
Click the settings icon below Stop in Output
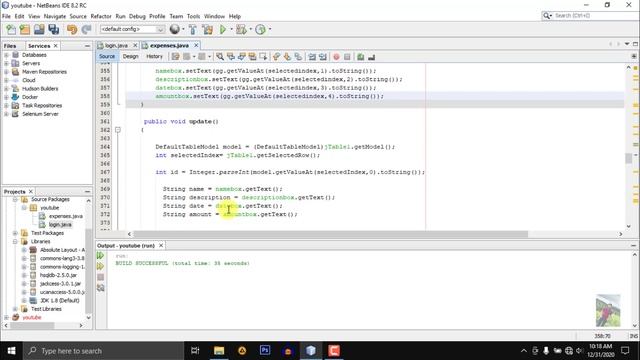[100, 288]
